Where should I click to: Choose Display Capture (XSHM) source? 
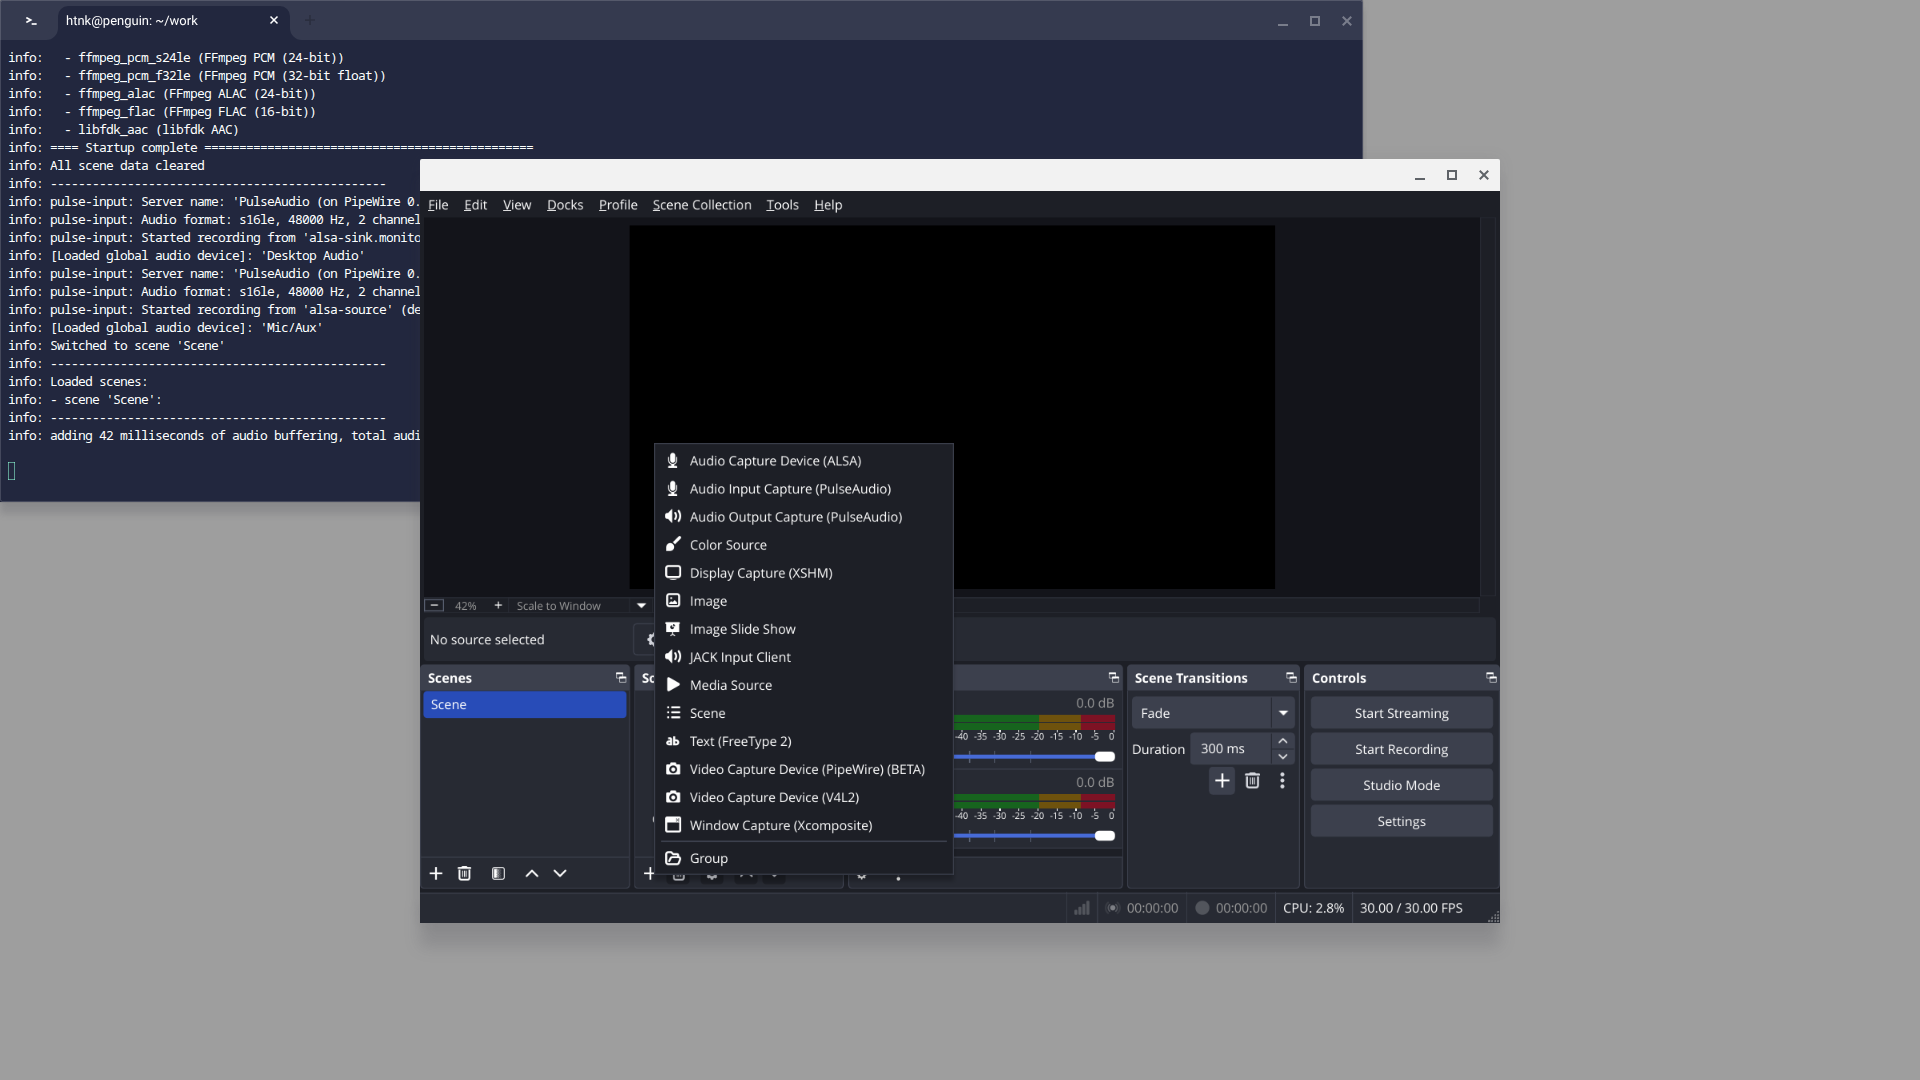point(760,573)
